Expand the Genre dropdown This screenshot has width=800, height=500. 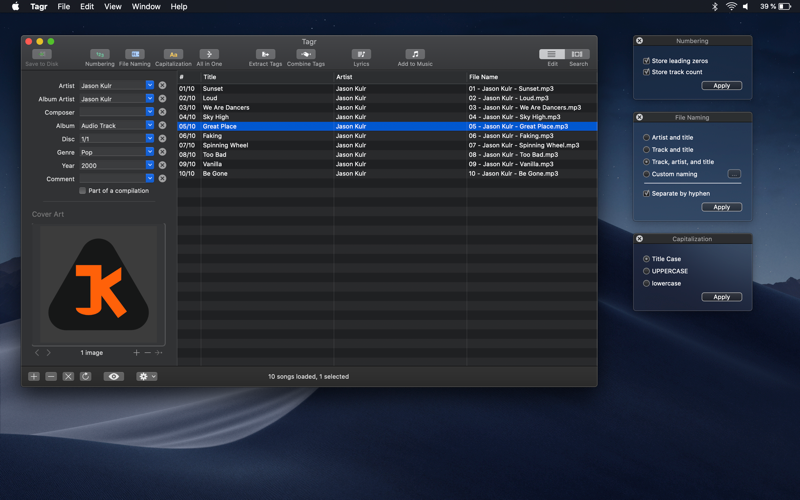(149, 152)
